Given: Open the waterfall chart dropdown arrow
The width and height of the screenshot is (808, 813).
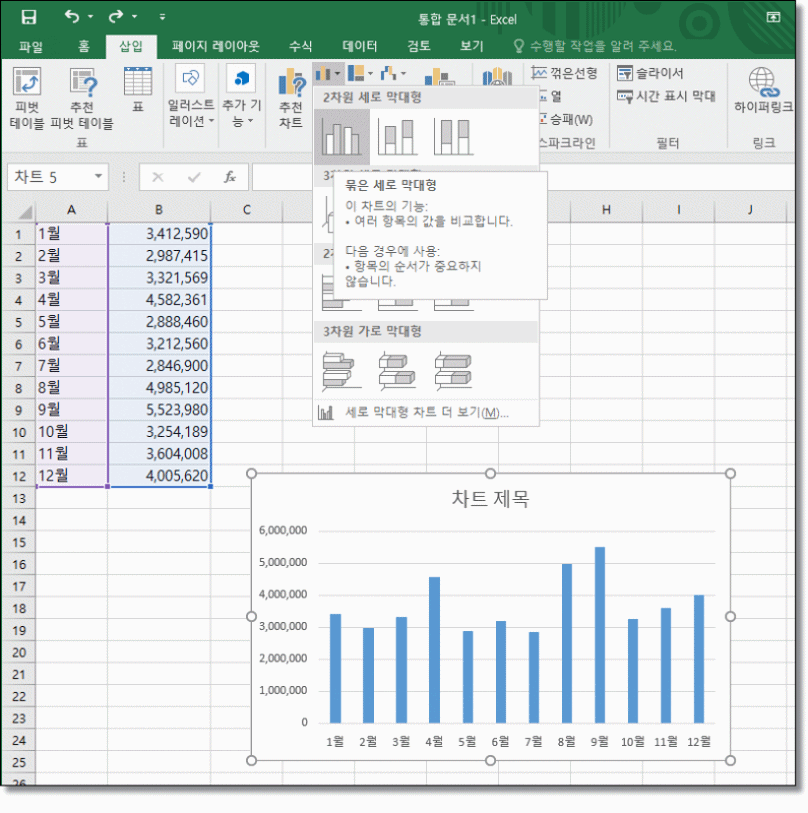Looking at the screenshot, I should point(403,74).
